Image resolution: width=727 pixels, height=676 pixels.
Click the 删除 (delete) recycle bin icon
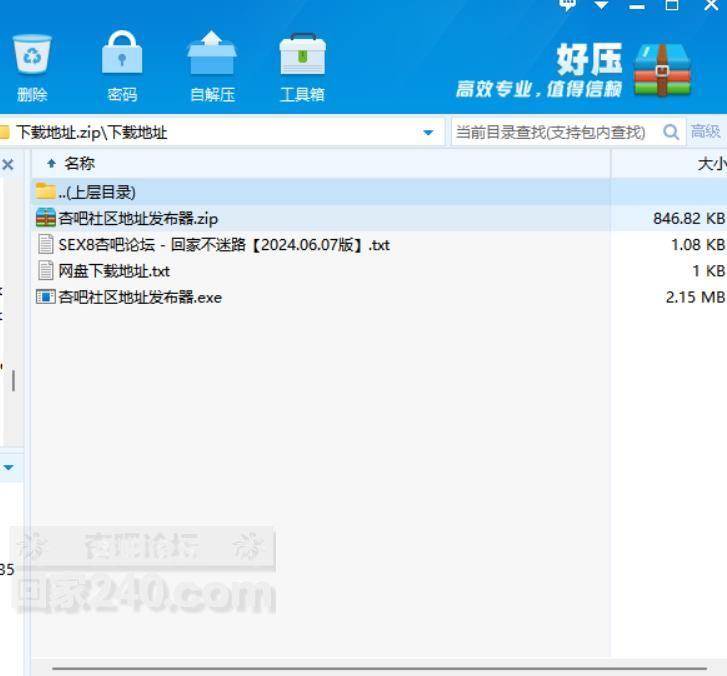point(32,55)
